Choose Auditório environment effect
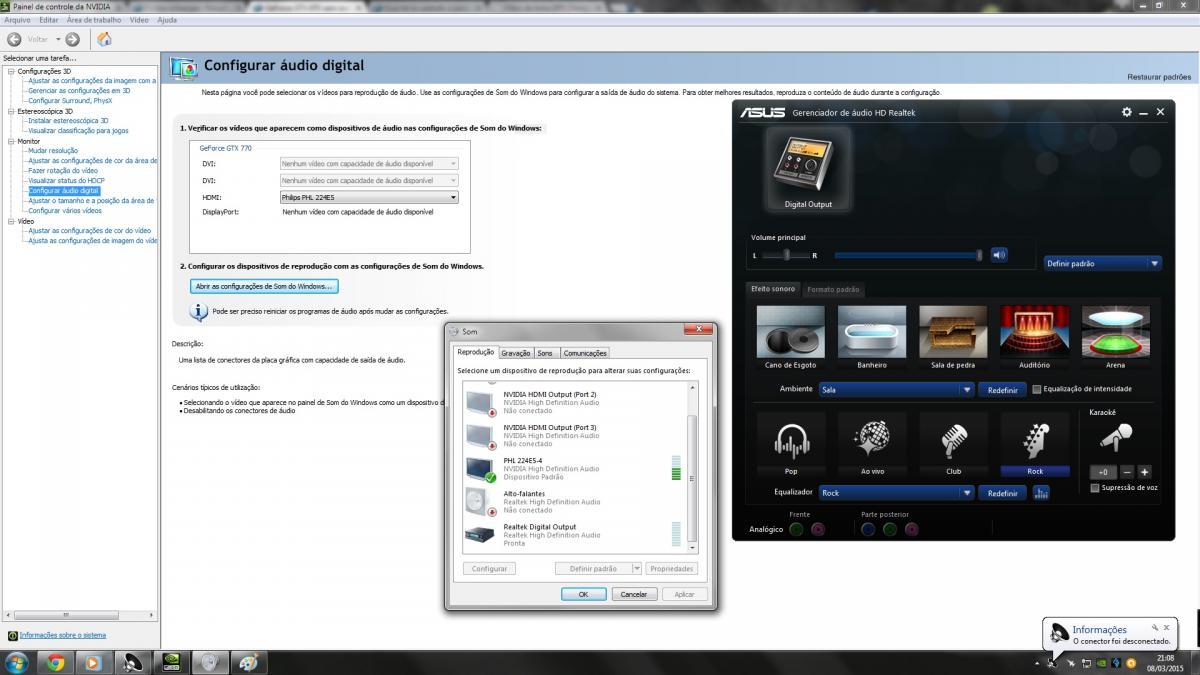 (1034, 332)
